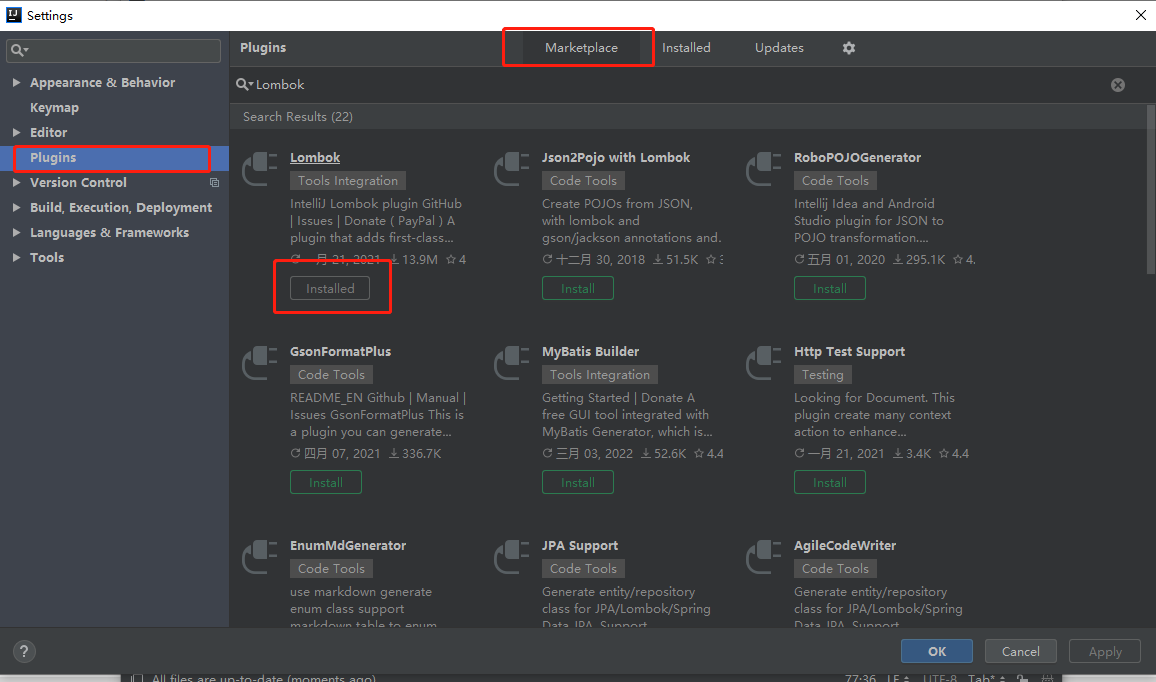This screenshot has height=682, width=1156.
Task: Switch to the Updates tab
Action: click(x=779, y=48)
